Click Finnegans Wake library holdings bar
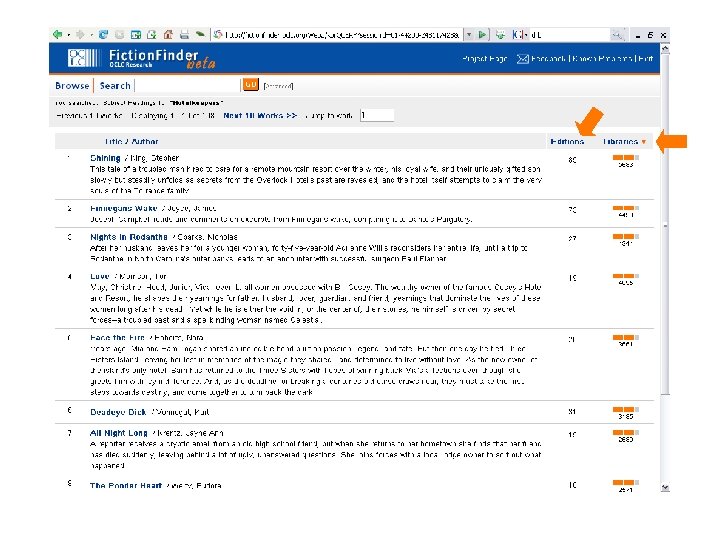The height and width of the screenshot is (540, 720). (x=625, y=208)
